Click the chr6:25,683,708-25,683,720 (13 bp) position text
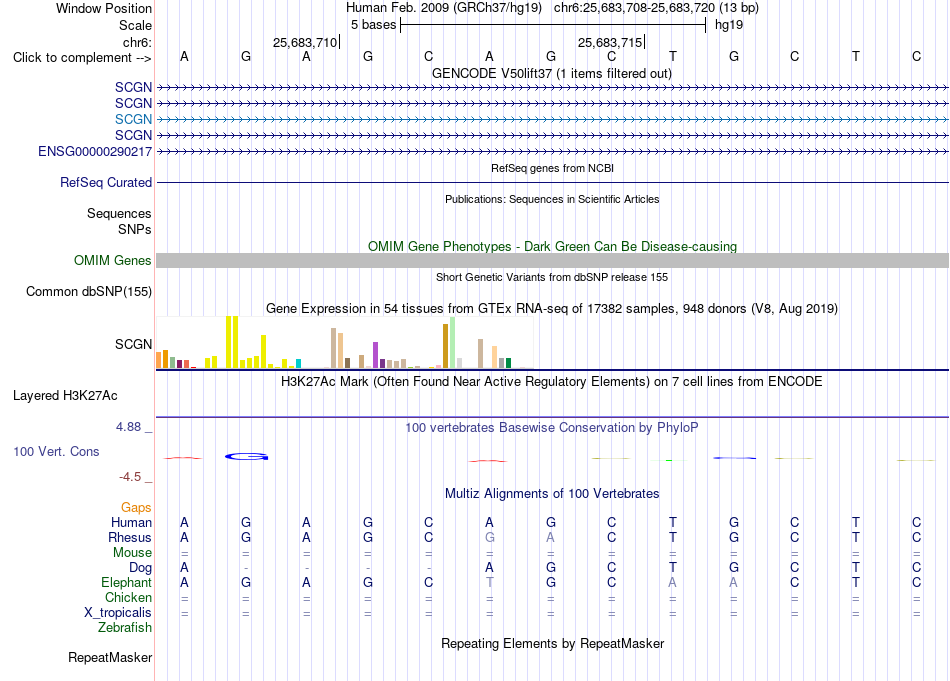 (656, 8)
